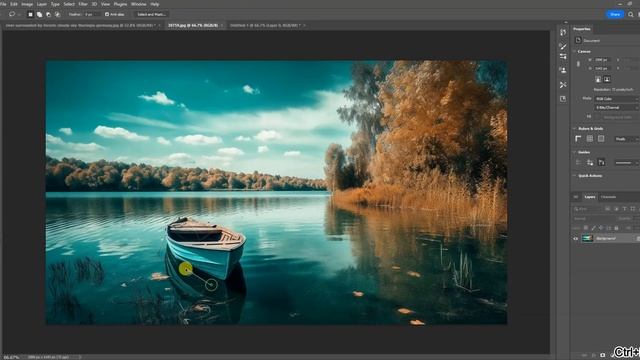Click the canvas Height field
This screenshot has height=360, width=640.
(603, 69)
